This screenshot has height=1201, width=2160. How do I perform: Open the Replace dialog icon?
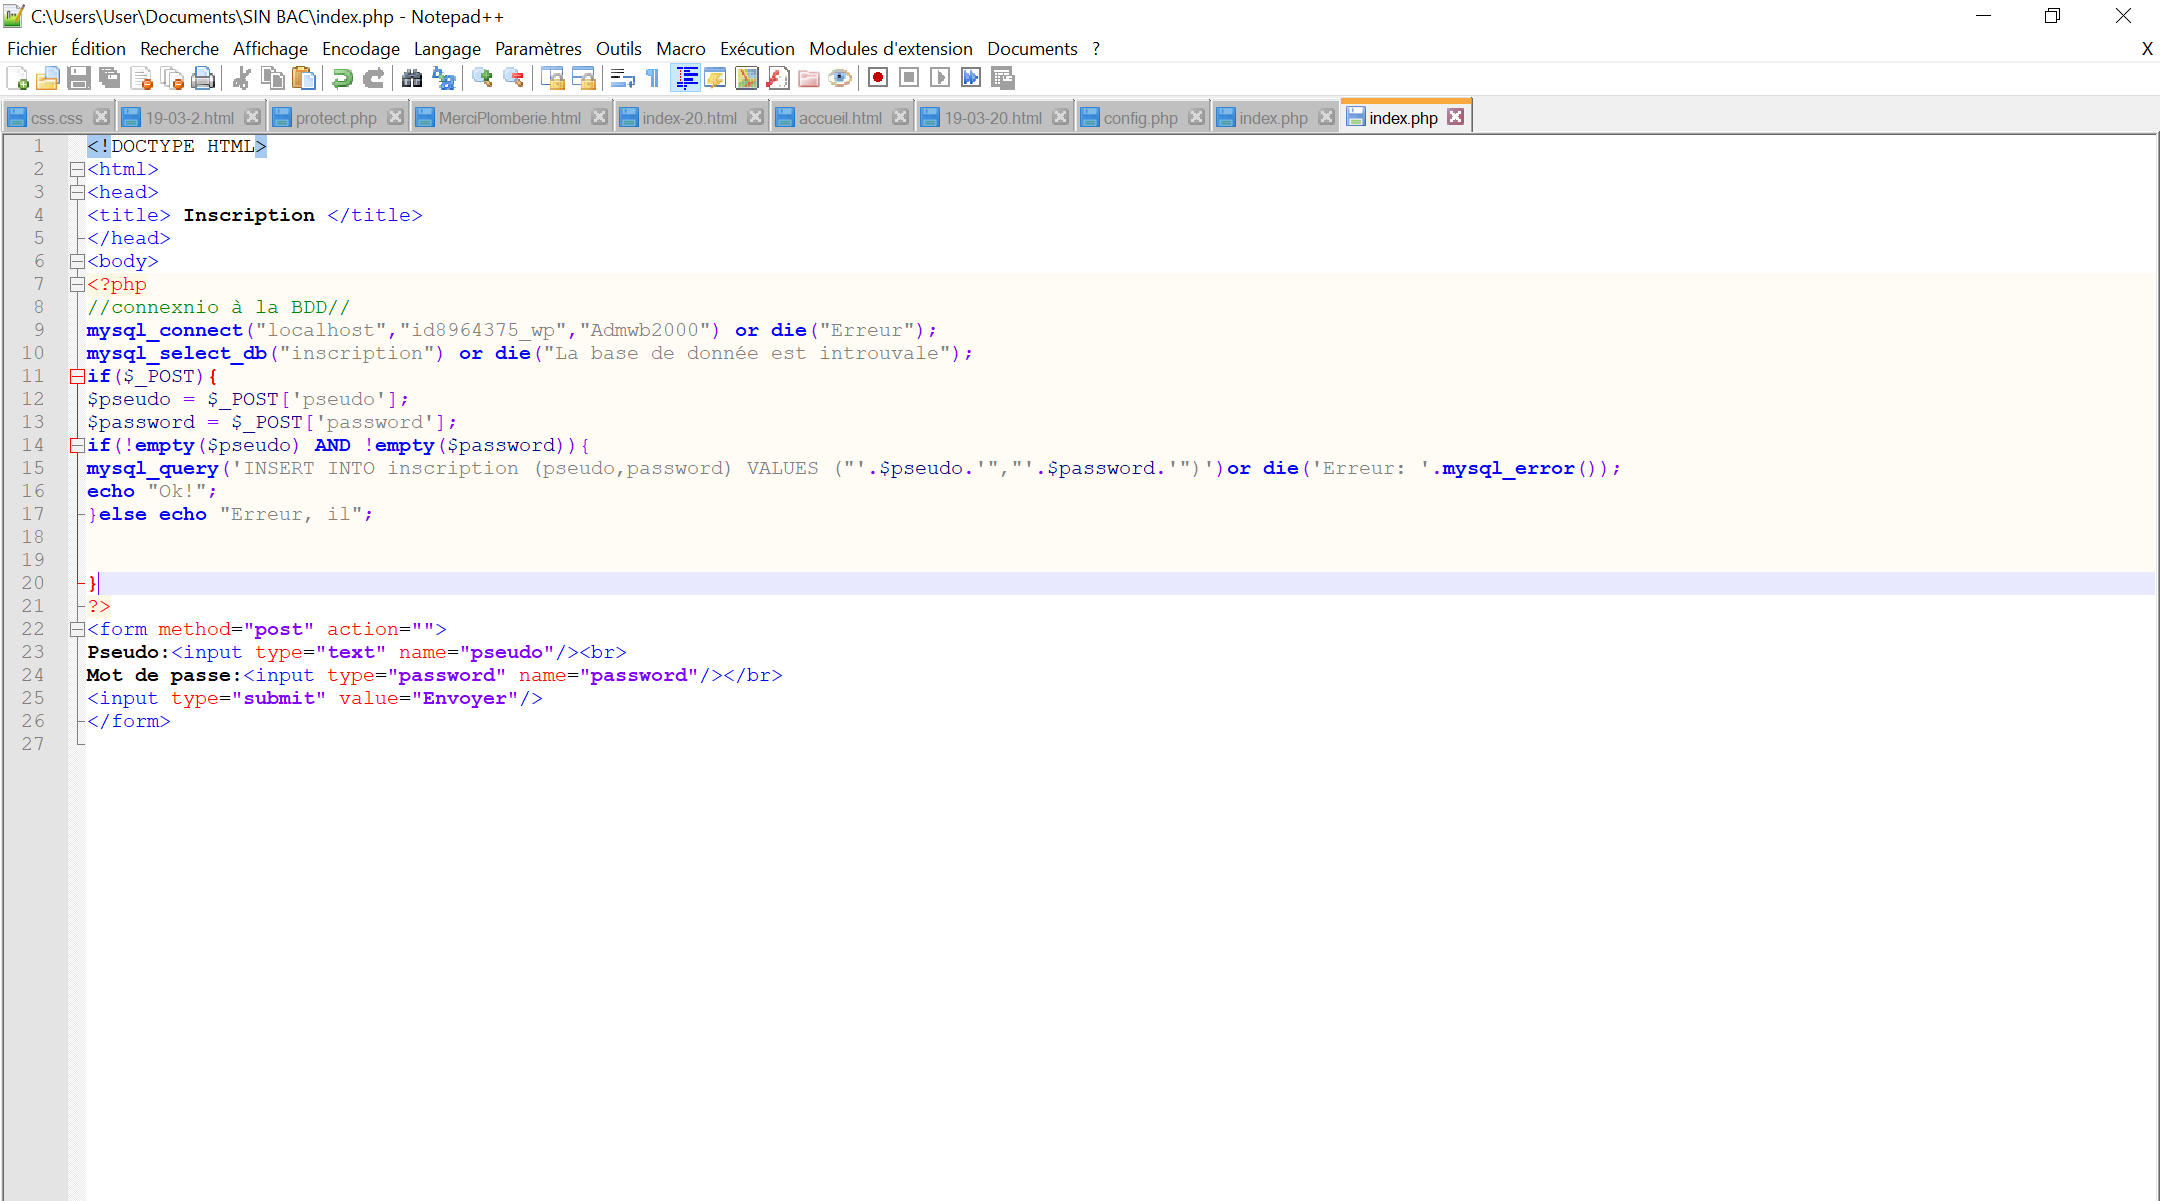(x=443, y=78)
